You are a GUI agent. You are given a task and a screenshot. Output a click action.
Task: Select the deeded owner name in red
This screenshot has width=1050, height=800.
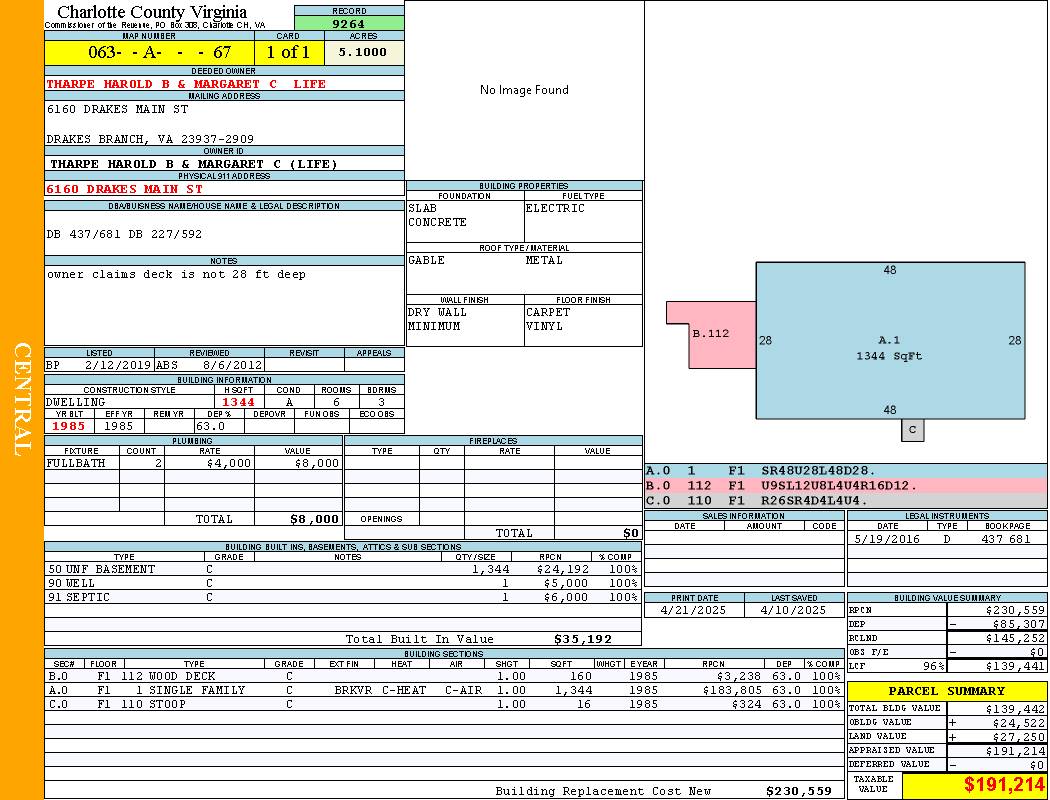(x=186, y=84)
